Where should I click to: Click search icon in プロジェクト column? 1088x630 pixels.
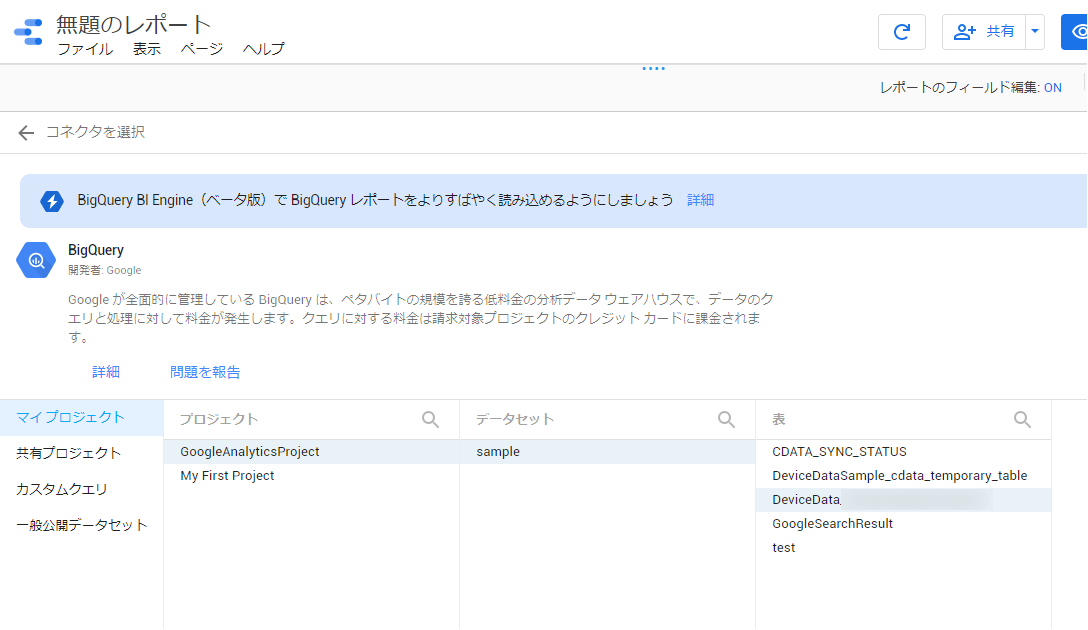tap(430, 420)
